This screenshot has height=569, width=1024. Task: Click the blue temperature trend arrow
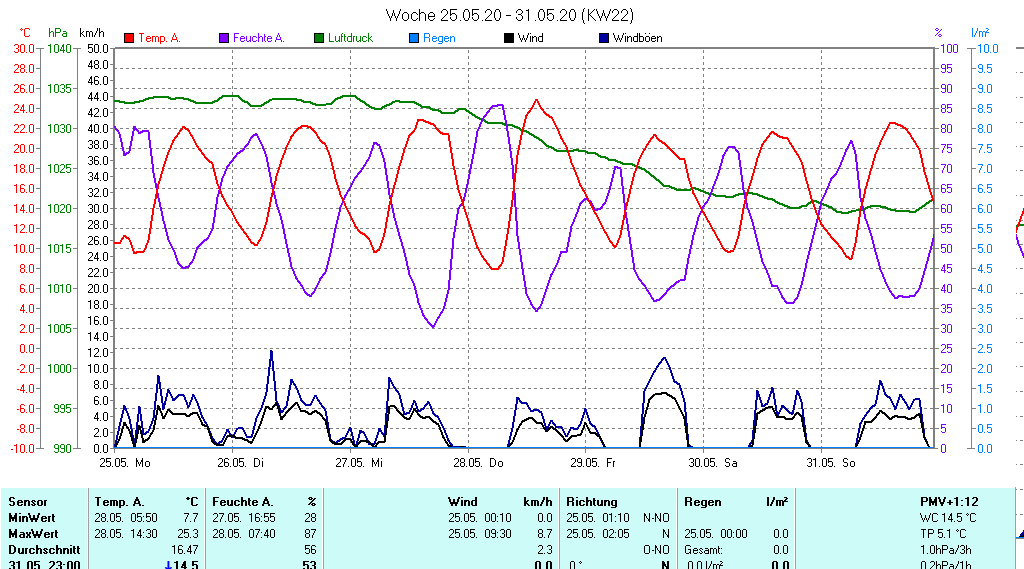pos(168,565)
